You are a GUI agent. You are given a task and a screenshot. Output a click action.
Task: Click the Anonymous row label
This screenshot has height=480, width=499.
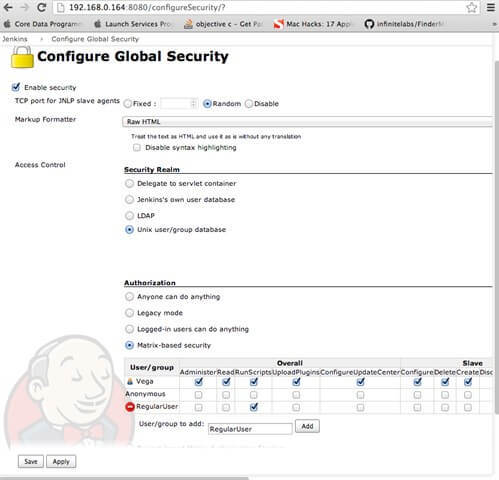(145, 394)
